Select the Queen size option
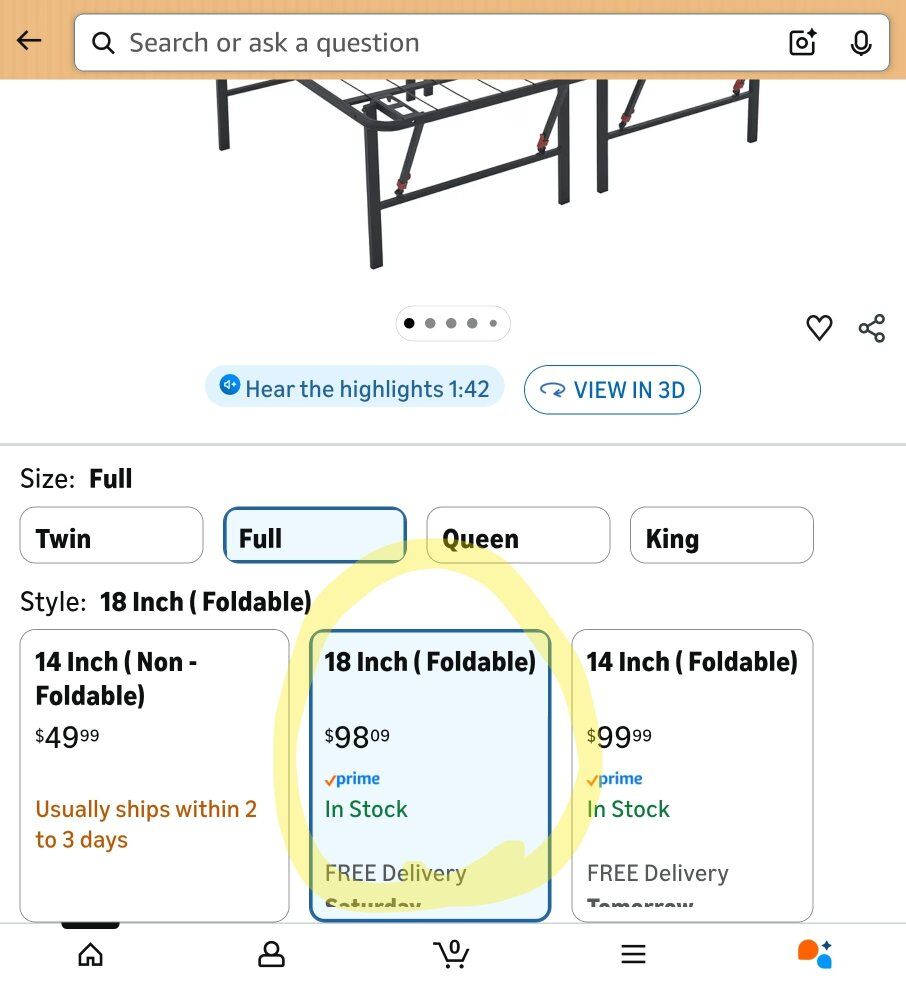Image resolution: width=906 pixels, height=986 pixels. 517,536
